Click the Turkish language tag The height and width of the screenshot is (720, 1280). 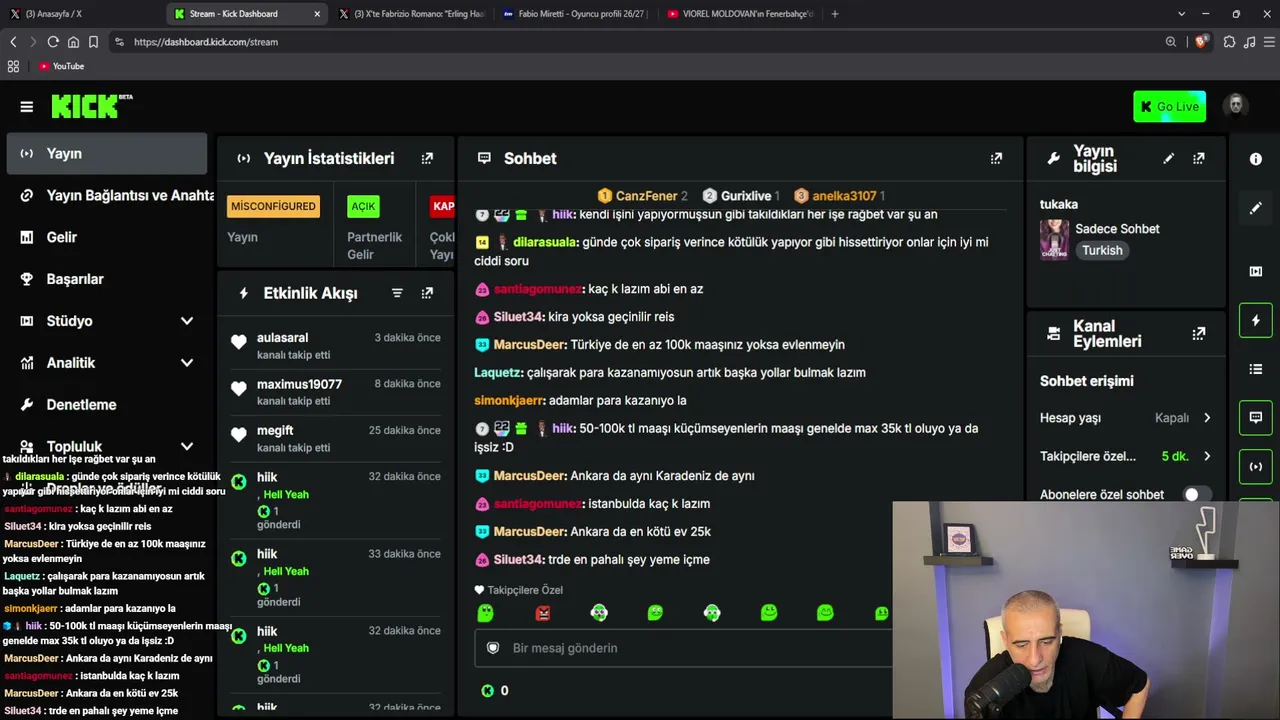[x=1102, y=250]
